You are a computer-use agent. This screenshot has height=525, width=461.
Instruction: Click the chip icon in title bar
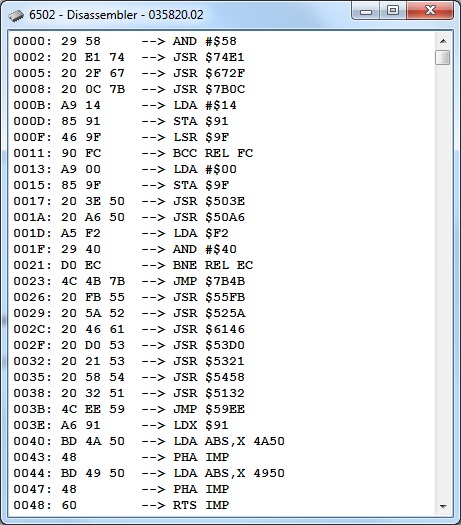click(16, 15)
